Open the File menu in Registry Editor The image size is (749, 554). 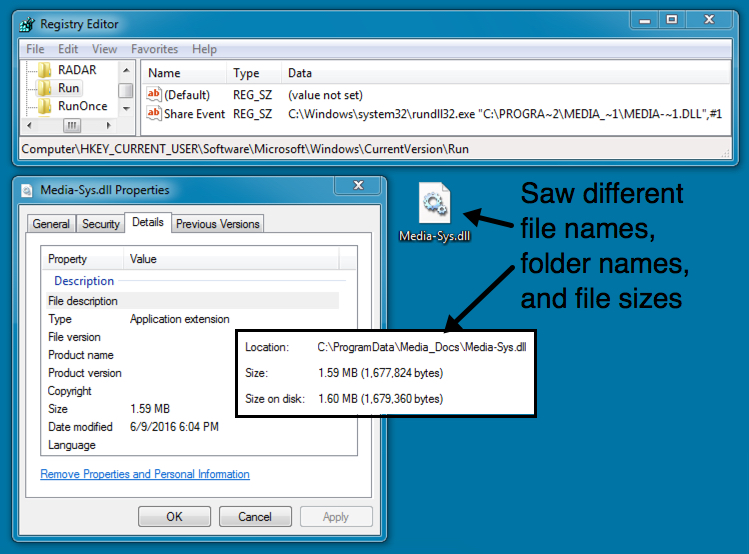coord(35,49)
